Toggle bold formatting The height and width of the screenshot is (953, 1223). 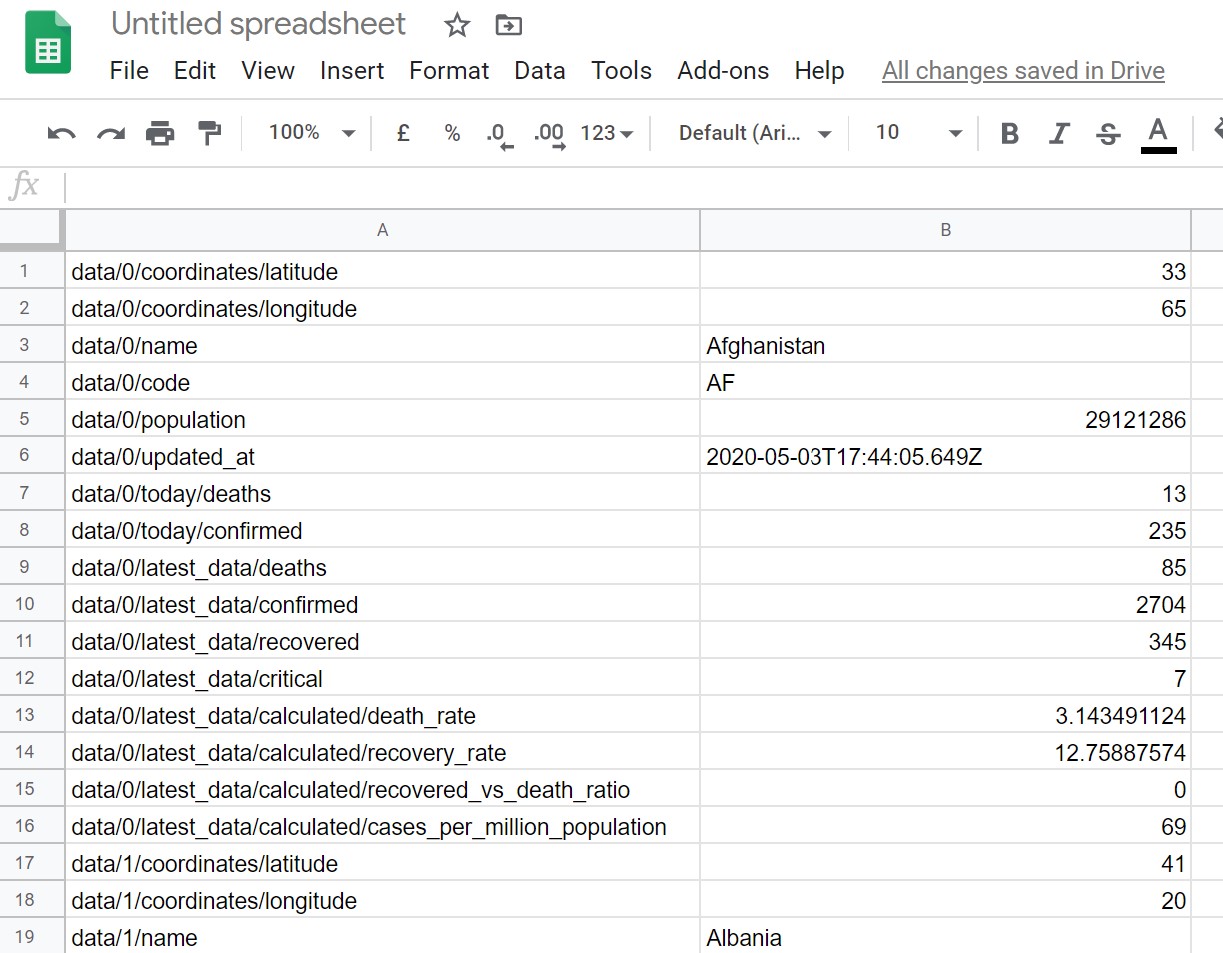coord(1010,133)
